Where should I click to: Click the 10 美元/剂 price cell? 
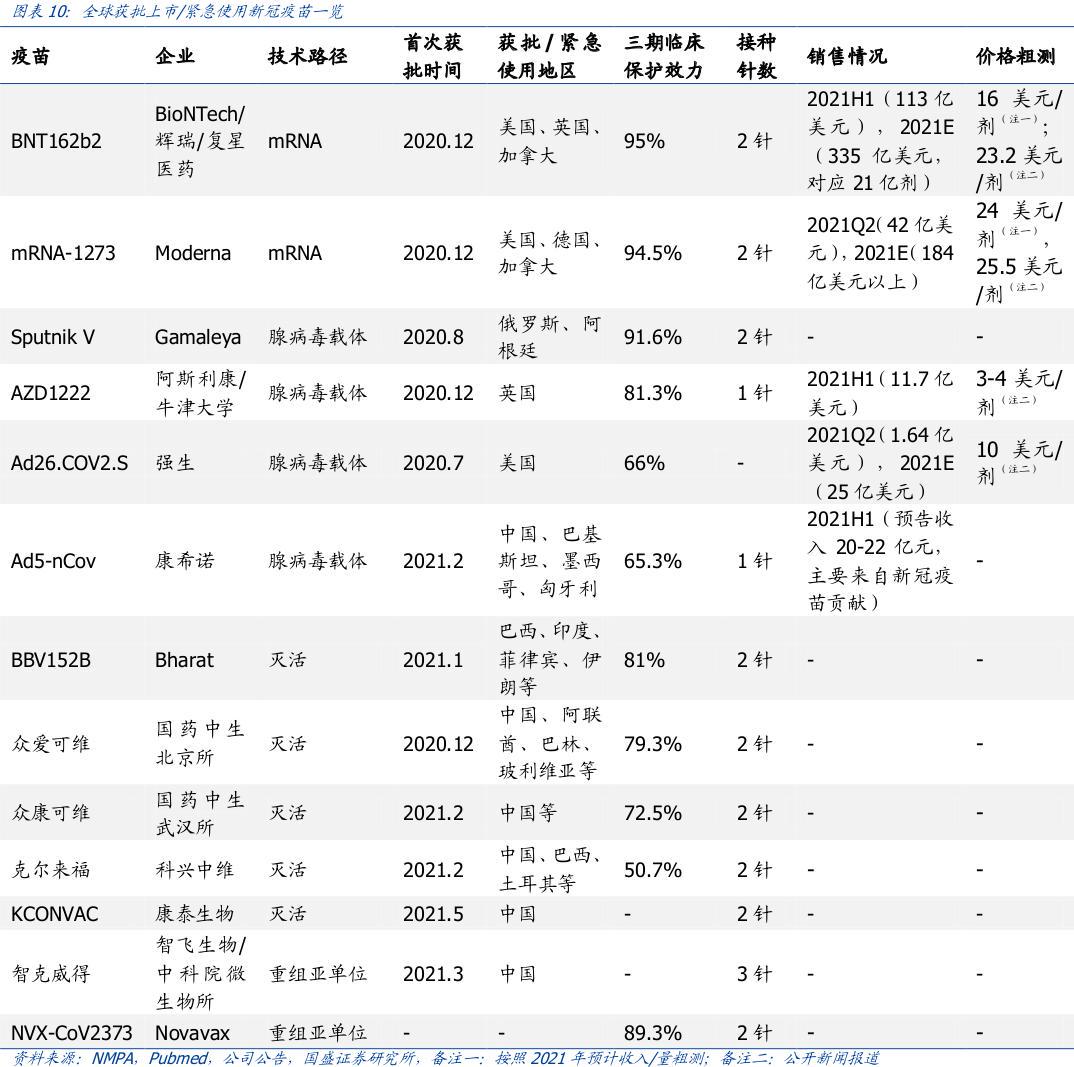point(1019,463)
